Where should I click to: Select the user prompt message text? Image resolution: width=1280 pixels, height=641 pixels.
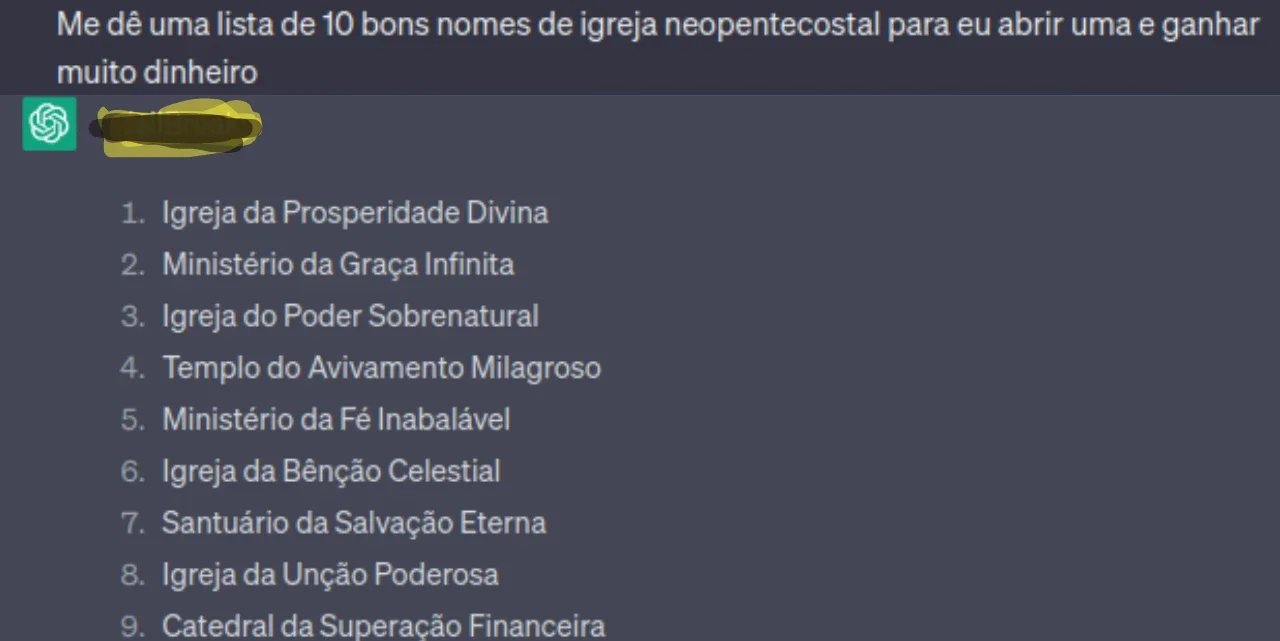tap(657, 47)
